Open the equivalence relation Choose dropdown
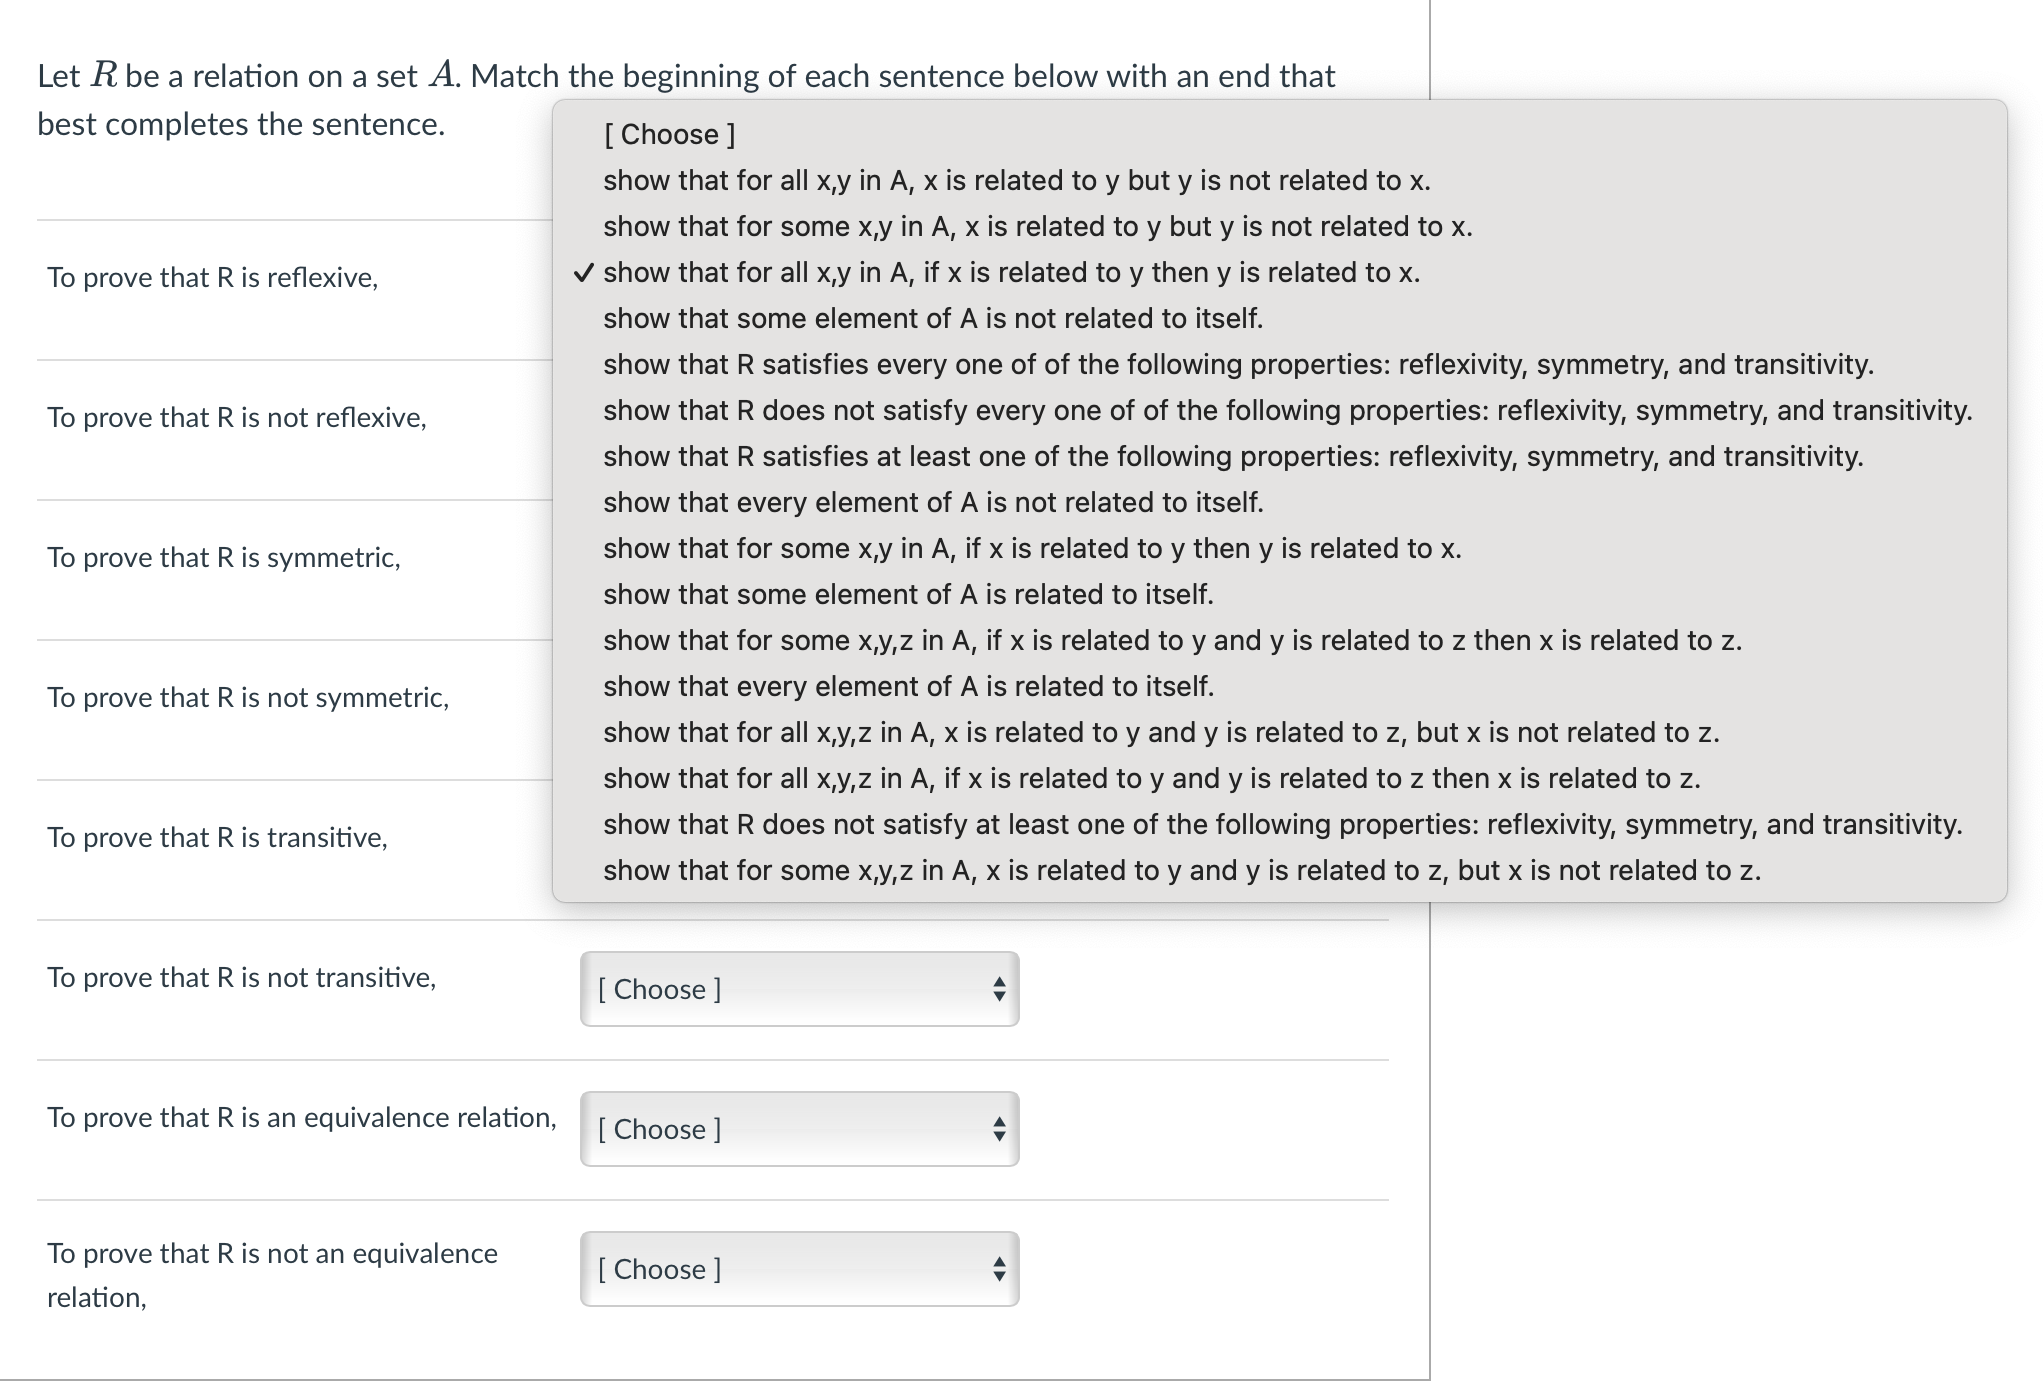Viewport: 2043px width, 1383px height. coord(797,1129)
